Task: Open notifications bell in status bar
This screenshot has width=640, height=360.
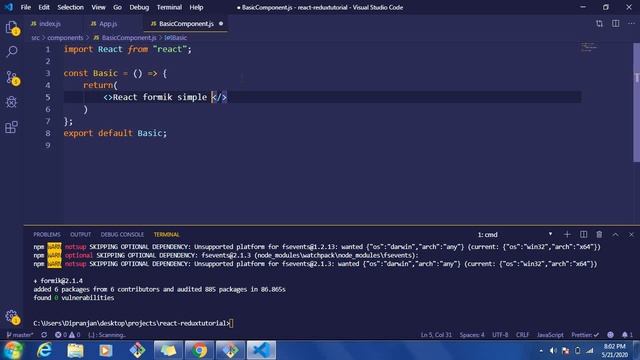Action: (627, 335)
